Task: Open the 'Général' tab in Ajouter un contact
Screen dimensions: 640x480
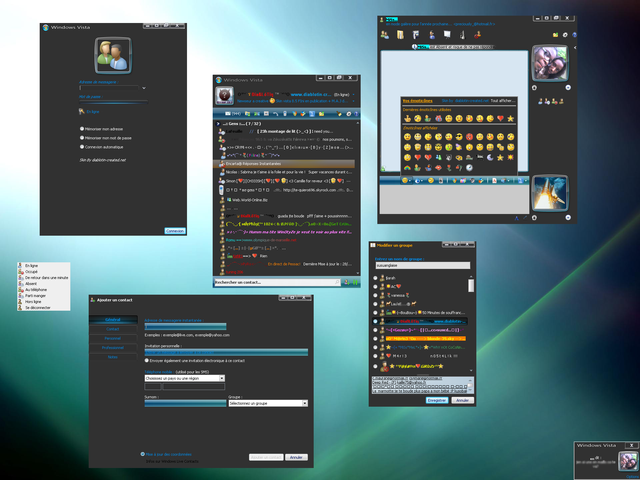Action: (x=113, y=320)
